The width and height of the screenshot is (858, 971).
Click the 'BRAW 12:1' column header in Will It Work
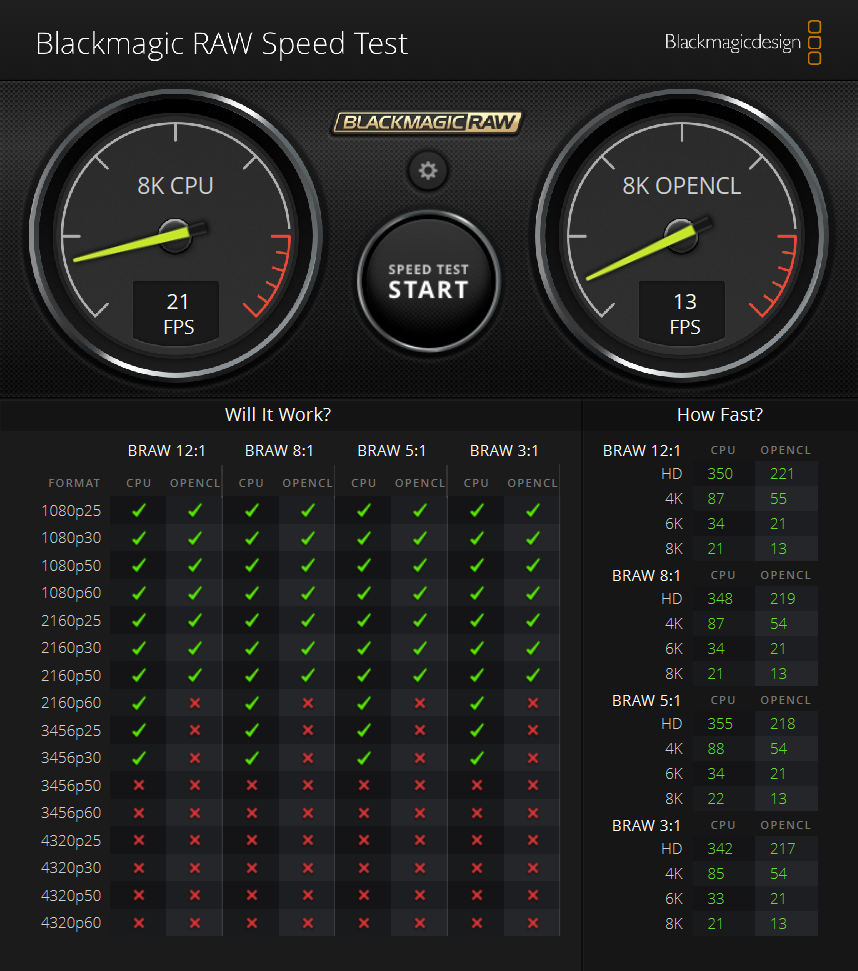167,451
